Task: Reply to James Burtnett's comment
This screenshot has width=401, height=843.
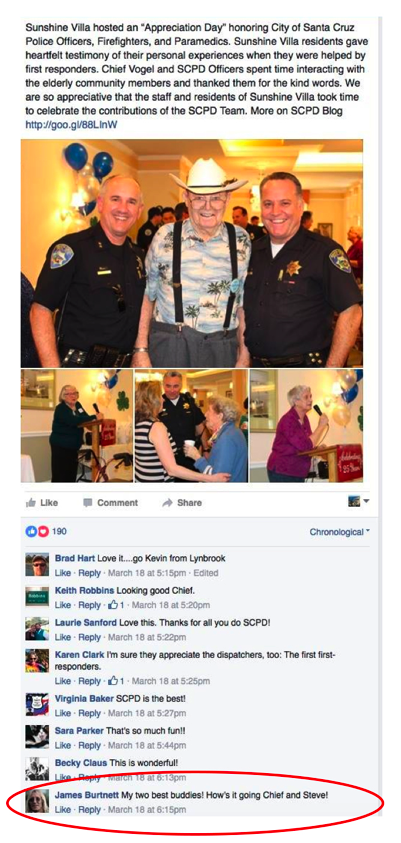Action: [x=89, y=809]
